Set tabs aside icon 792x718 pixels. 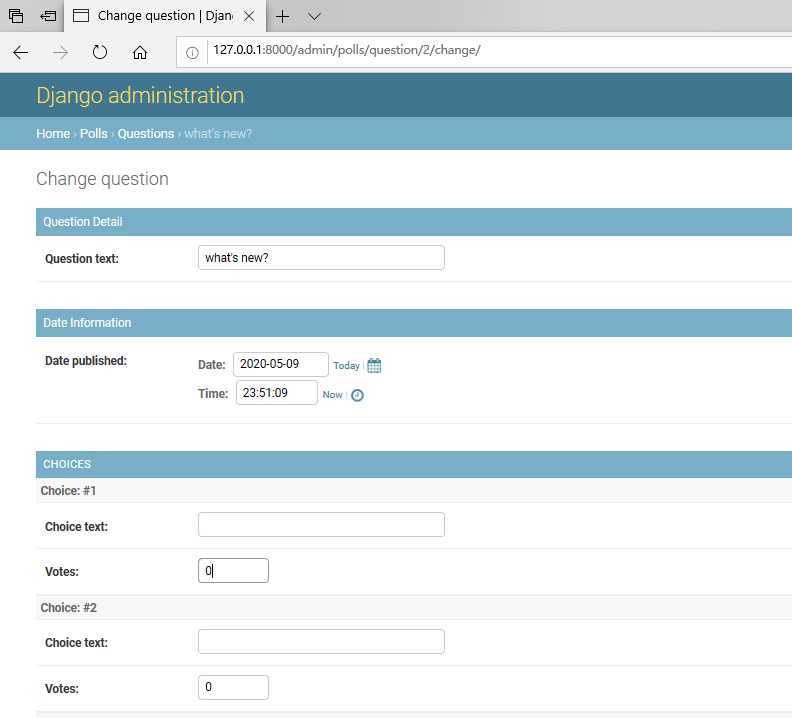tap(48, 16)
